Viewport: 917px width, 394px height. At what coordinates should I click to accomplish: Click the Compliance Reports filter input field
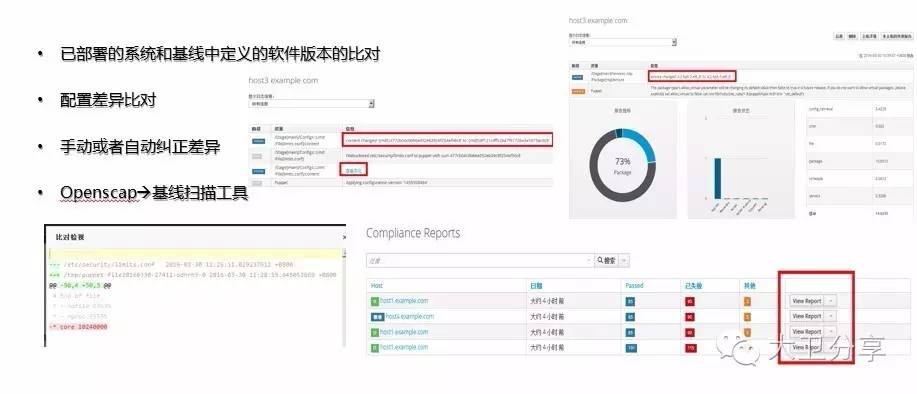(x=480, y=260)
